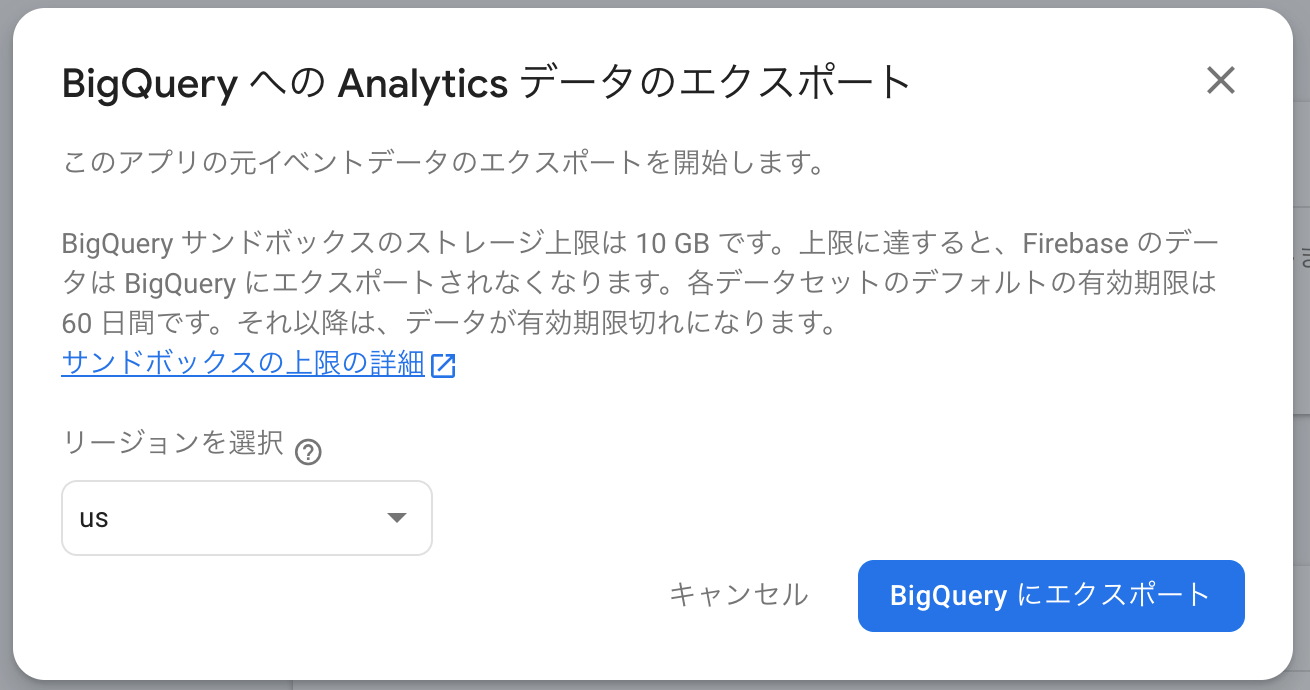Click the dialog title BigQuery への Analytics データのエクスポート
The image size is (1310, 690).
[486, 84]
